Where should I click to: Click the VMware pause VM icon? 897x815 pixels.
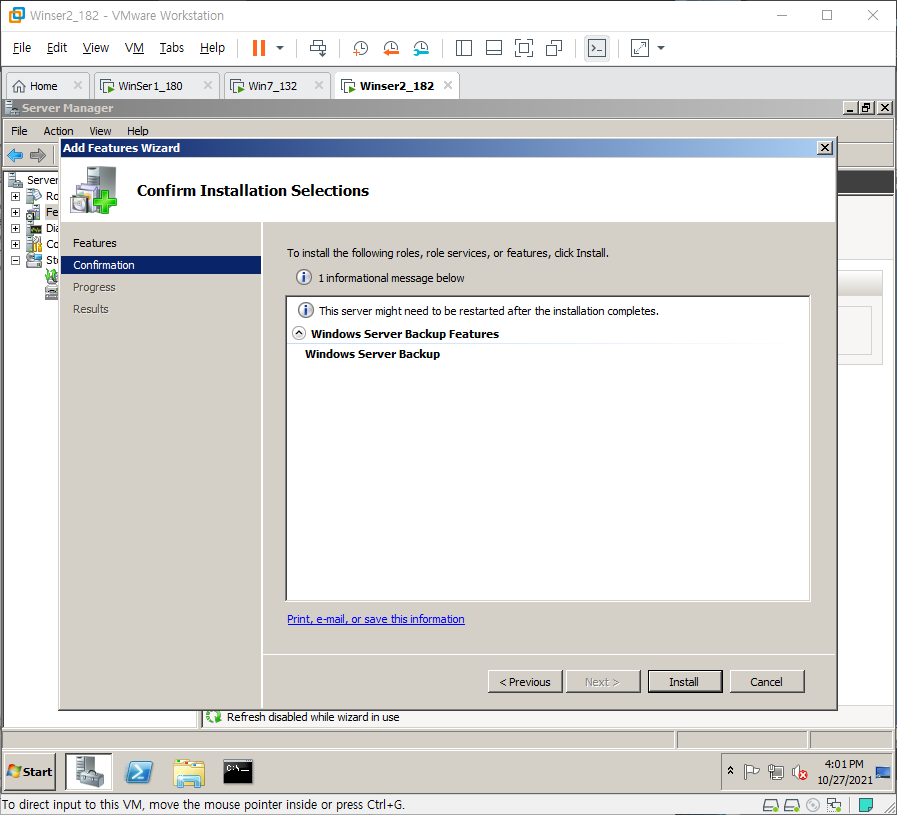259,48
